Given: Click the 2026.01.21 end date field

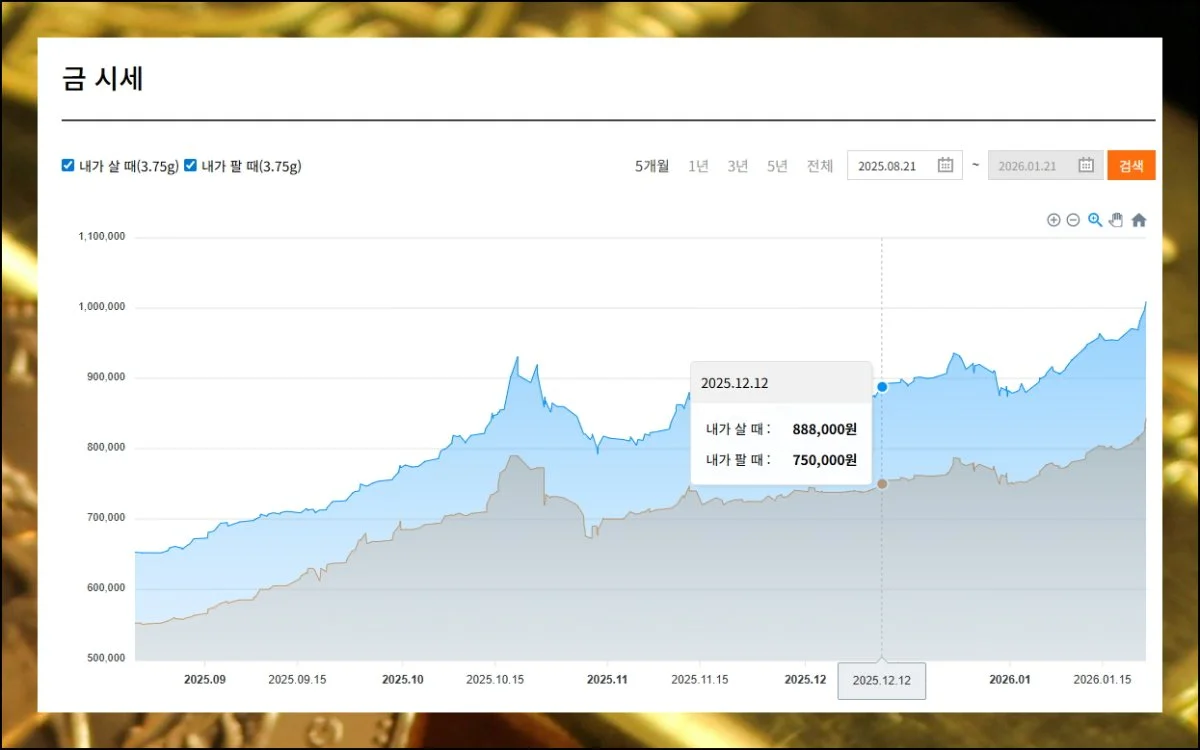Looking at the screenshot, I should coord(1030,166).
